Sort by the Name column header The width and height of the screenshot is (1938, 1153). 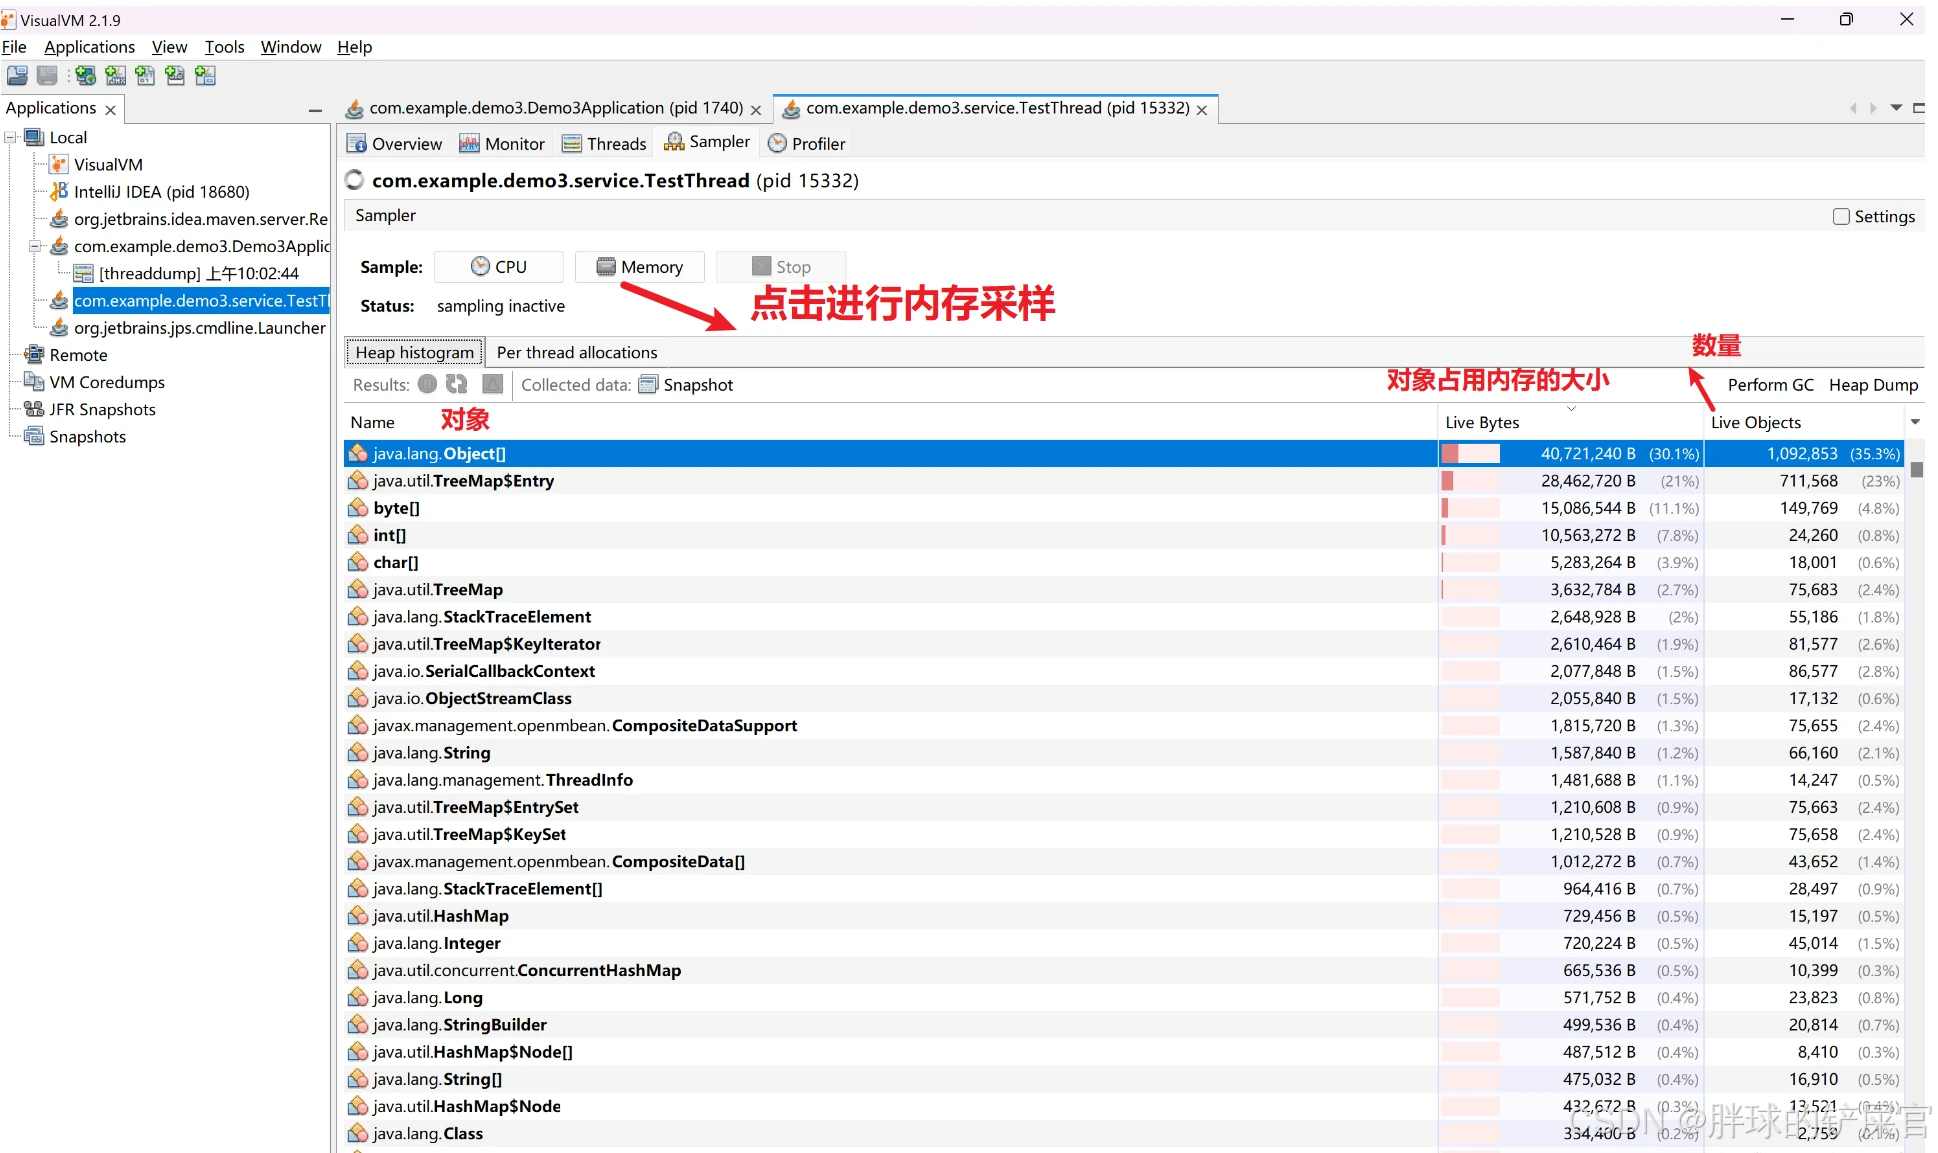coord(890,422)
